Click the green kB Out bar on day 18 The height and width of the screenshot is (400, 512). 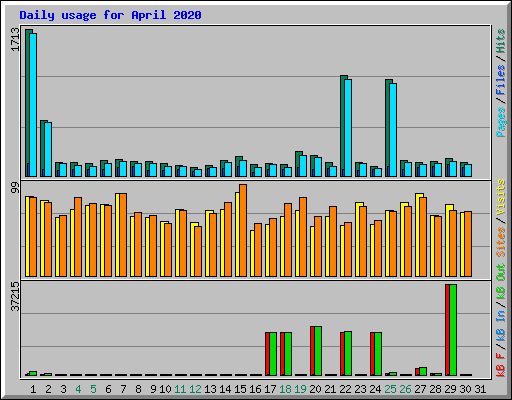(288, 354)
